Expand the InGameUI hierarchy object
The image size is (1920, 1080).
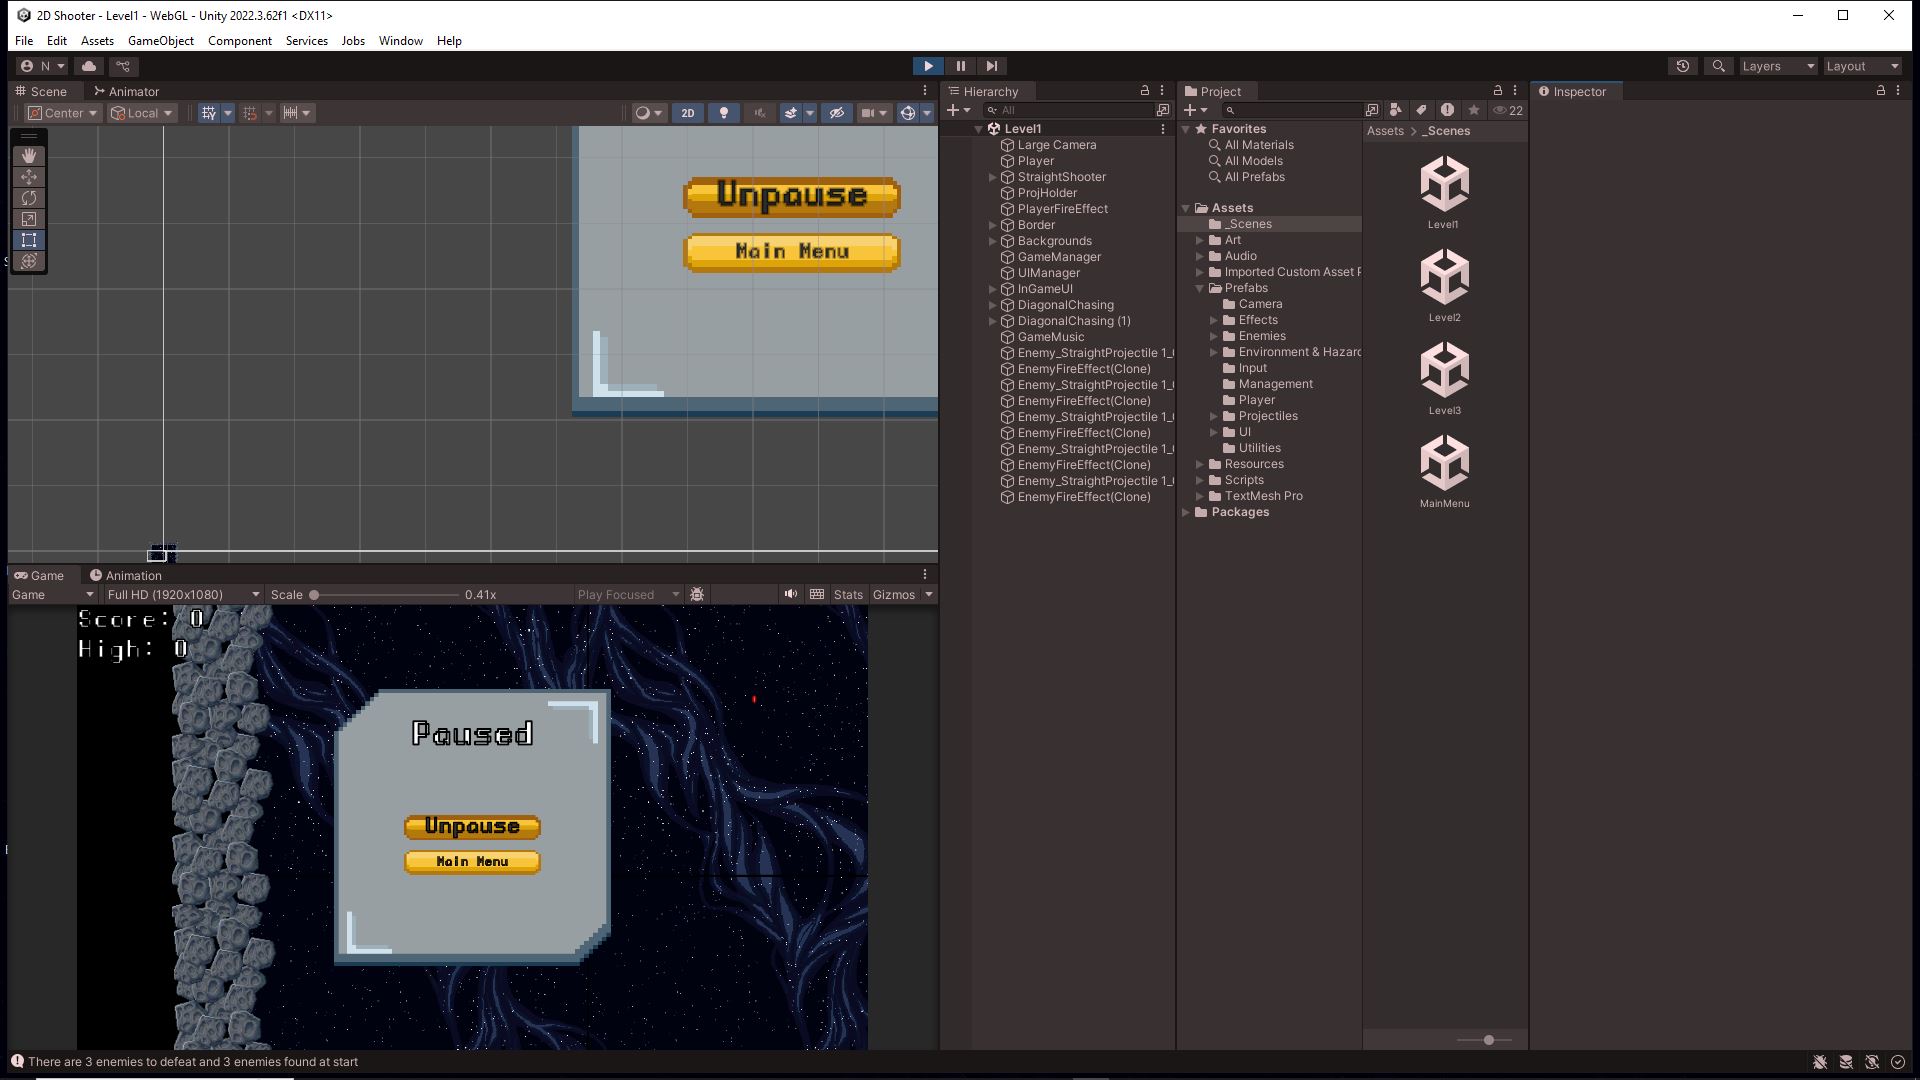[x=993, y=289]
